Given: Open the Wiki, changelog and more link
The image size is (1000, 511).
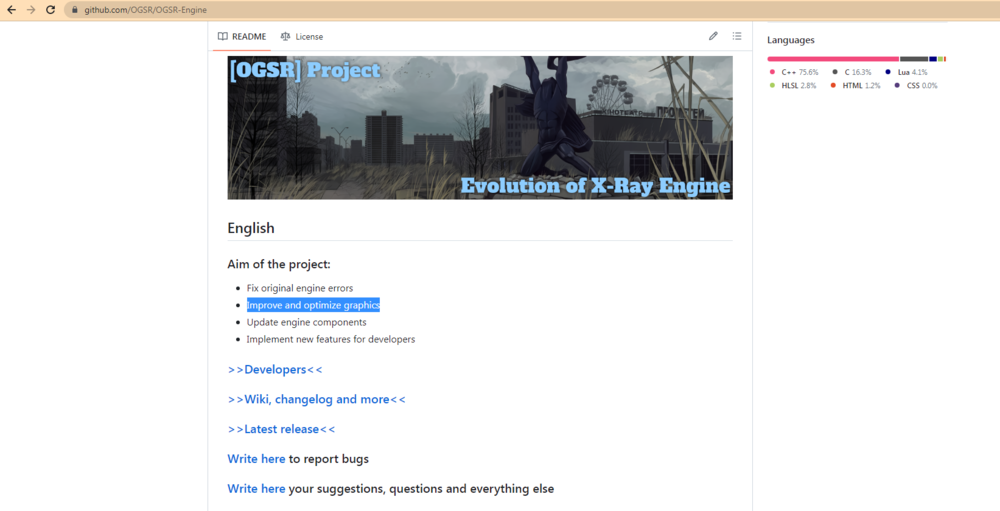Looking at the screenshot, I should (x=316, y=399).
